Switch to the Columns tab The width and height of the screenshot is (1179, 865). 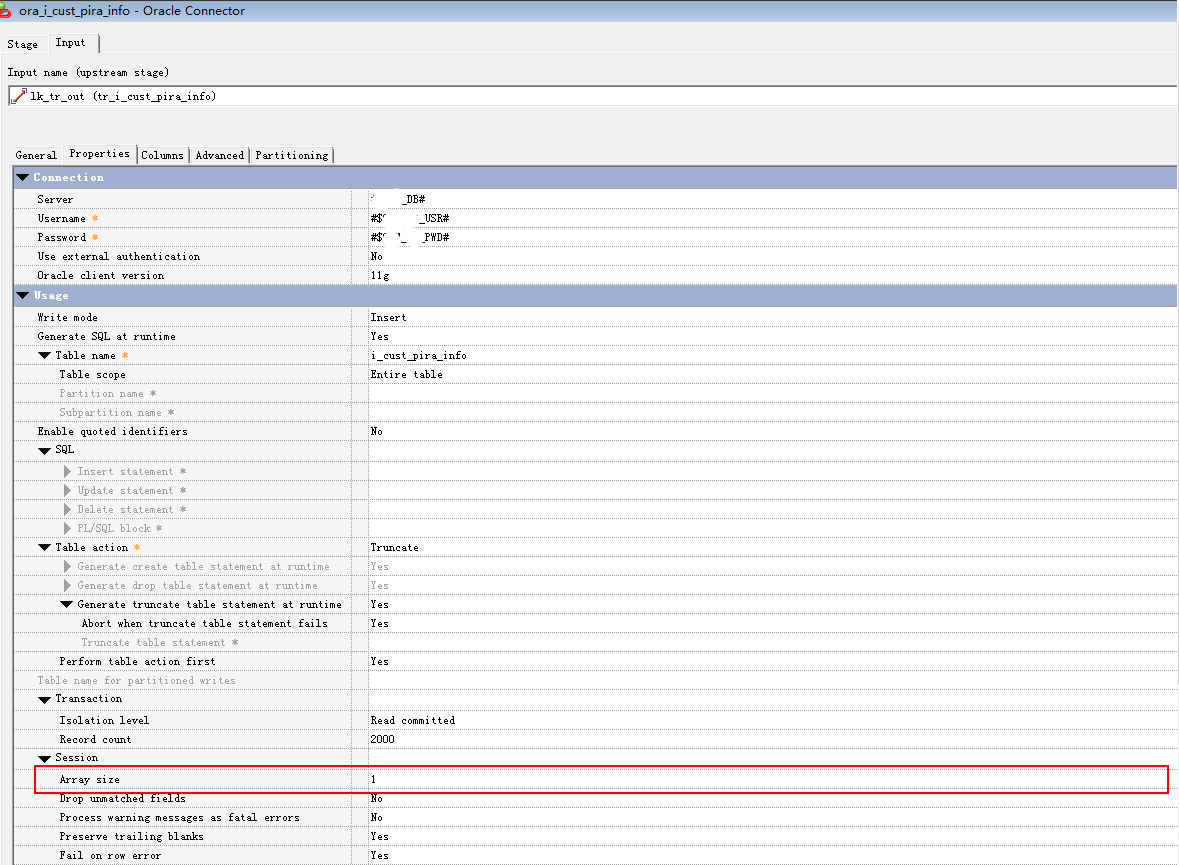[162, 155]
